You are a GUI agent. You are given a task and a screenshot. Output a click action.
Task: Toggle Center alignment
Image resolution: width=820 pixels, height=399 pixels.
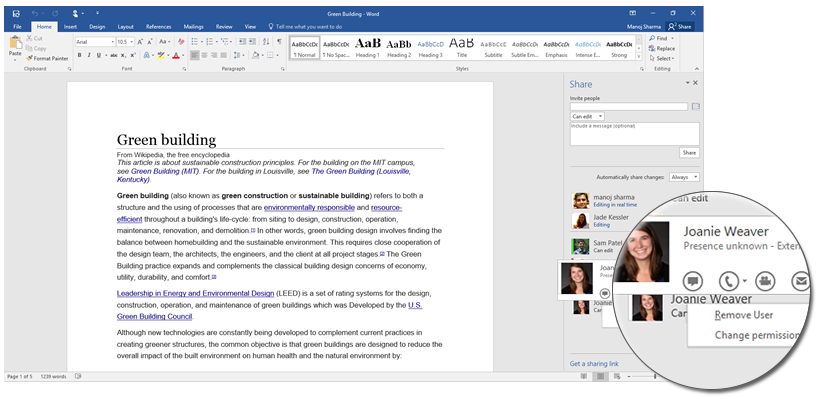point(204,55)
